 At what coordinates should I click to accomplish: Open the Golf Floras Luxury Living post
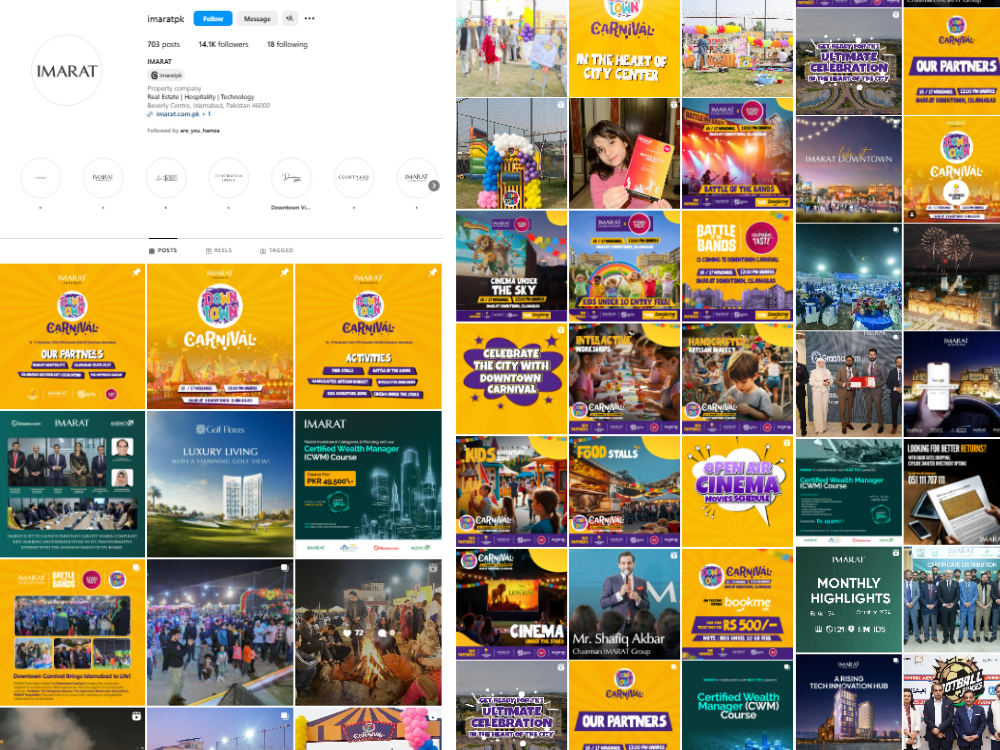point(220,484)
